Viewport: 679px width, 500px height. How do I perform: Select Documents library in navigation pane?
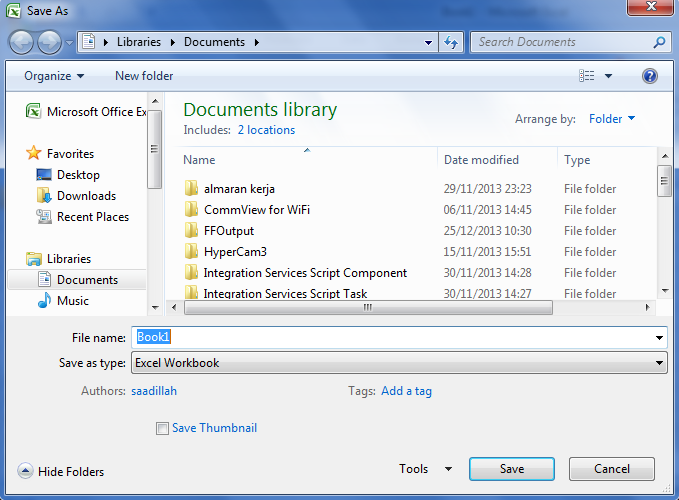click(77, 280)
